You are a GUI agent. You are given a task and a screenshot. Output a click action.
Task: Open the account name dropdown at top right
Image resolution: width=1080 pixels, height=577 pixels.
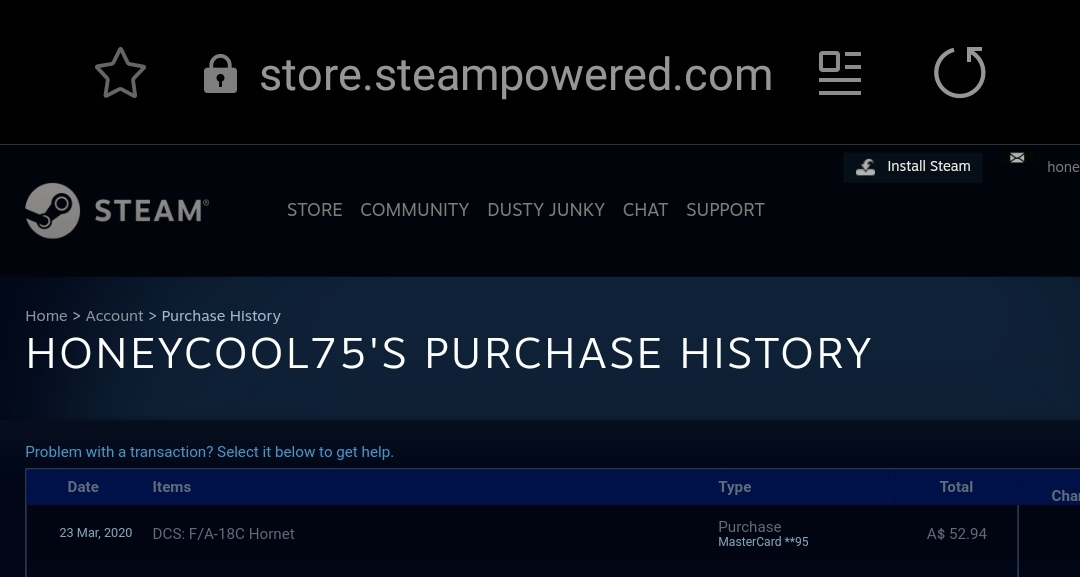1063,167
